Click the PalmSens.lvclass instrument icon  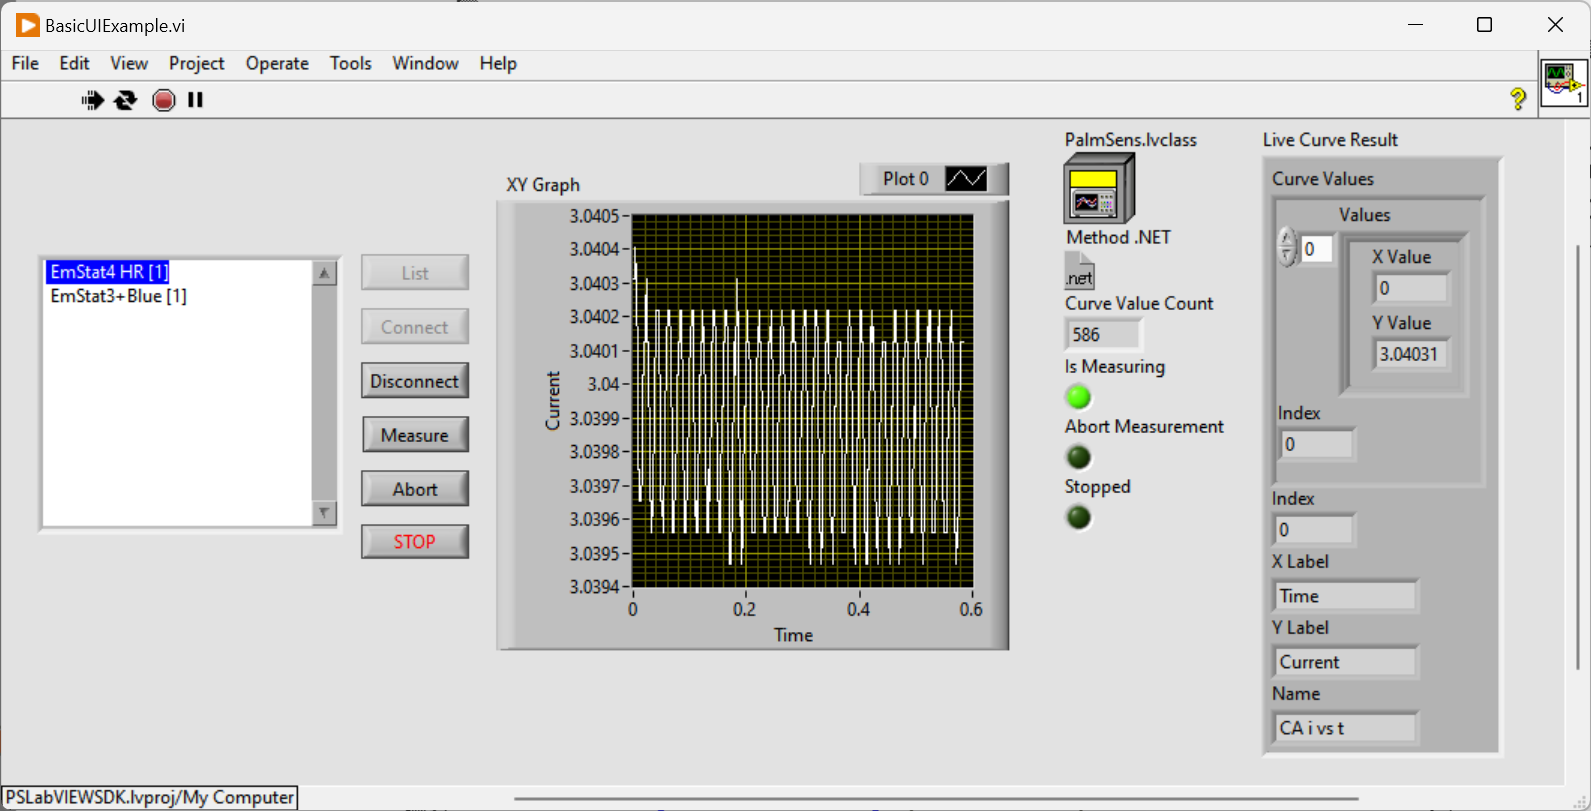coord(1098,189)
